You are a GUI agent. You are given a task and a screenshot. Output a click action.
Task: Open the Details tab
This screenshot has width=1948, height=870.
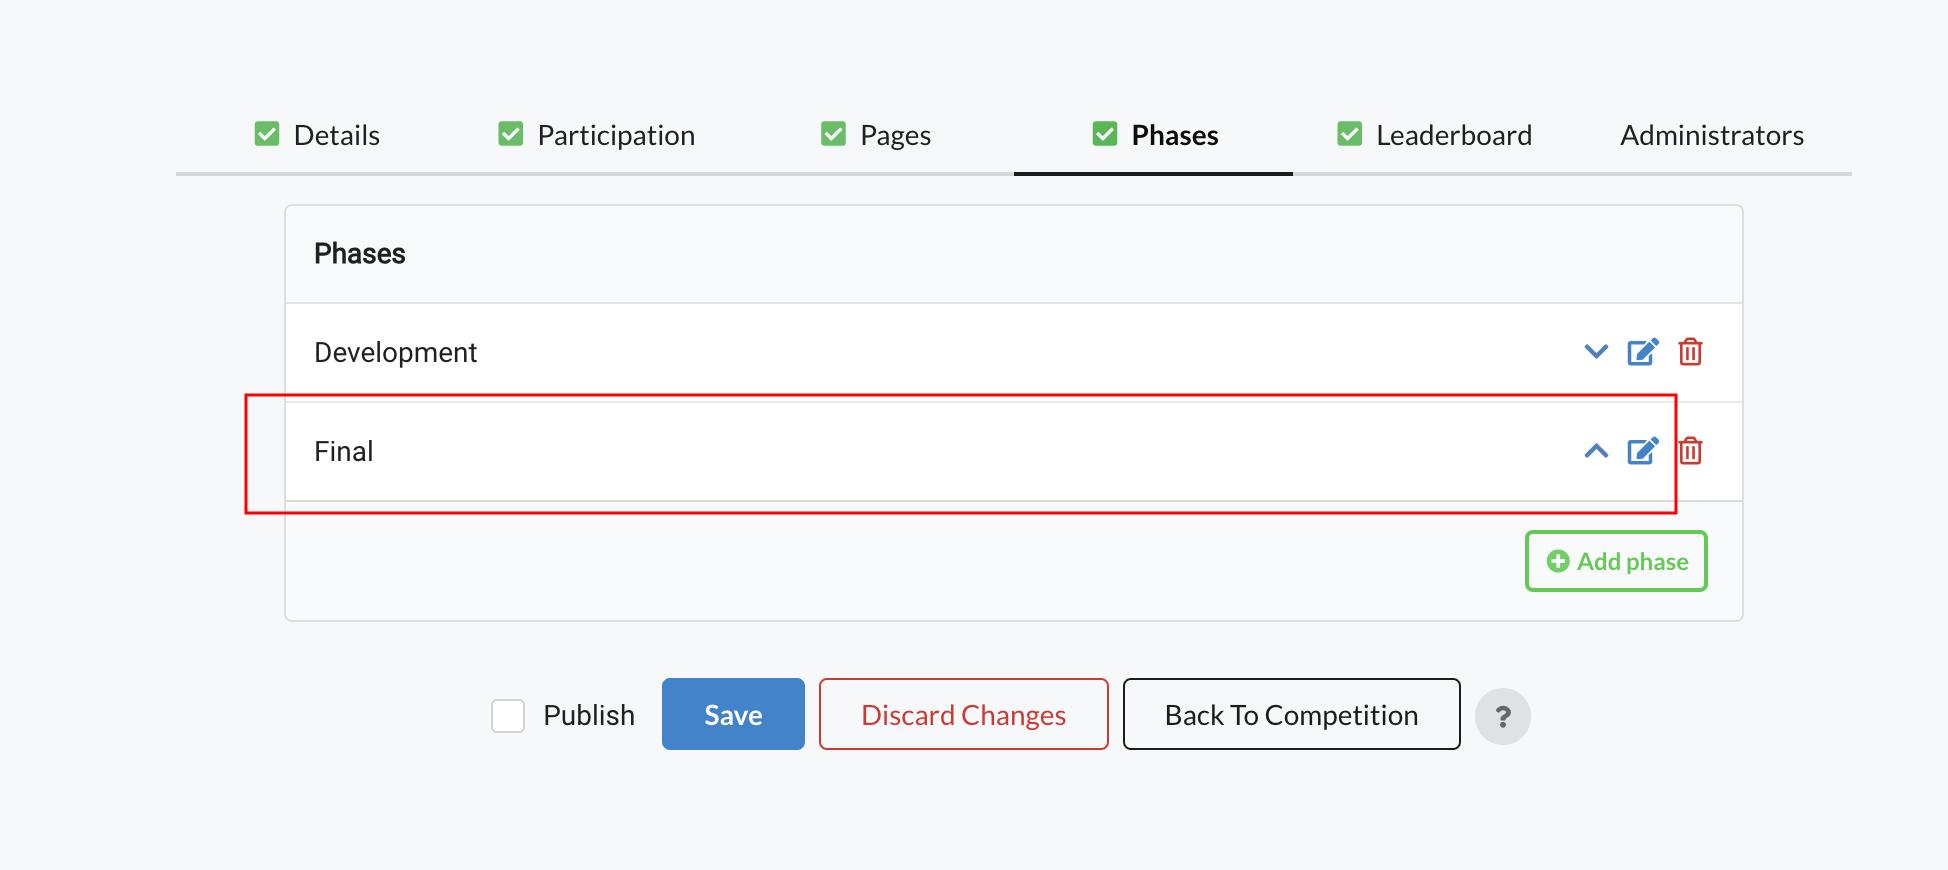[317, 135]
